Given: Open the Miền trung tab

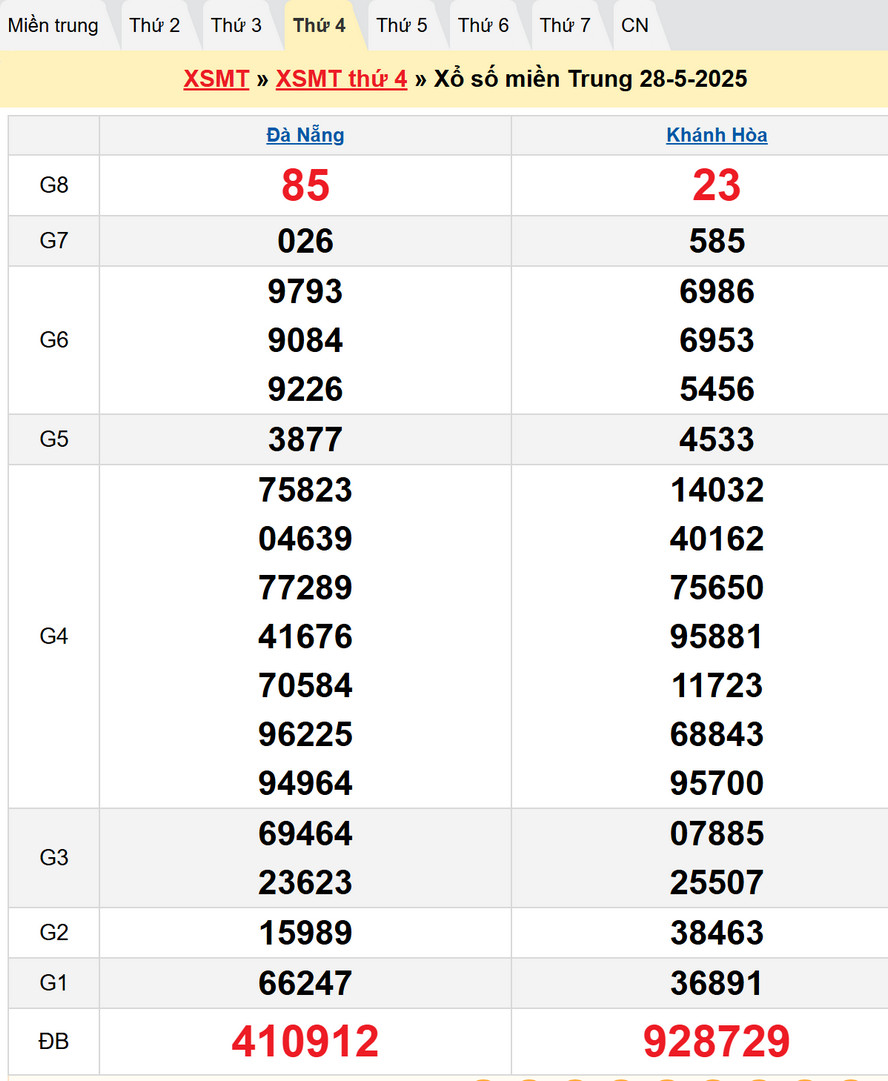Looking at the screenshot, I should 54,26.
